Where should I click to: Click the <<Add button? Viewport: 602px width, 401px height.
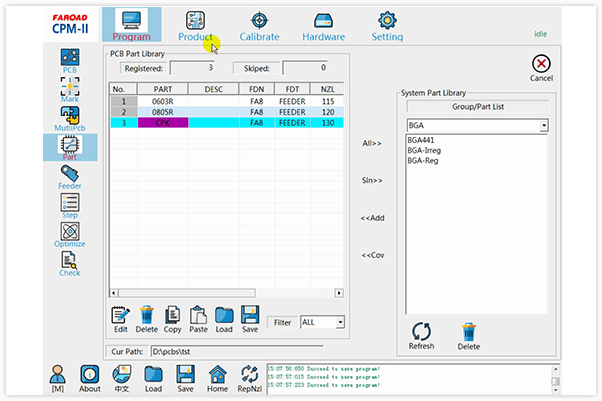372,218
